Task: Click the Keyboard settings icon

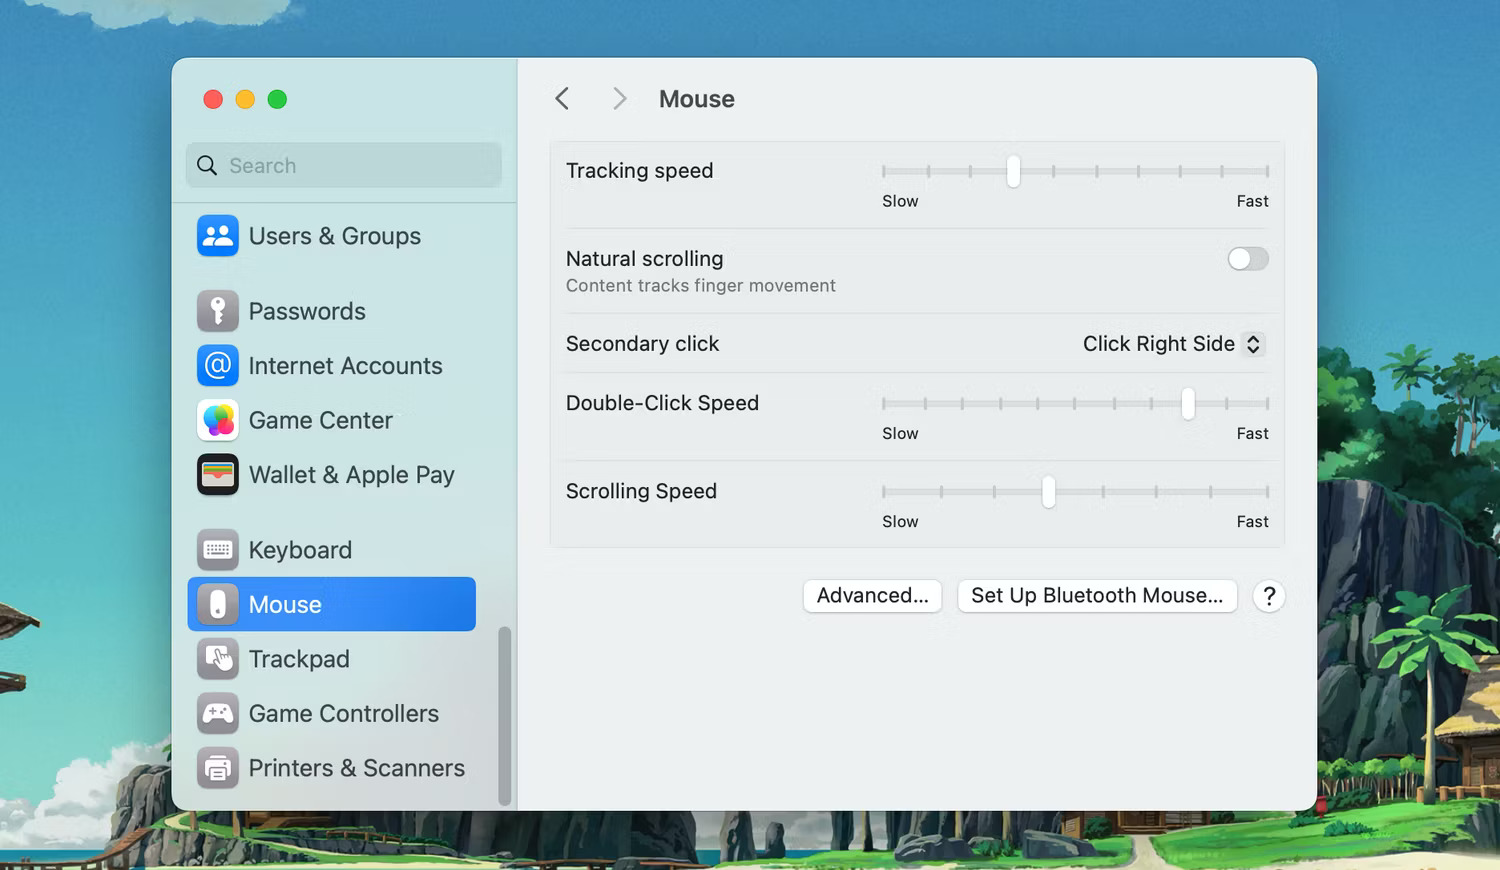Action: point(218,549)
